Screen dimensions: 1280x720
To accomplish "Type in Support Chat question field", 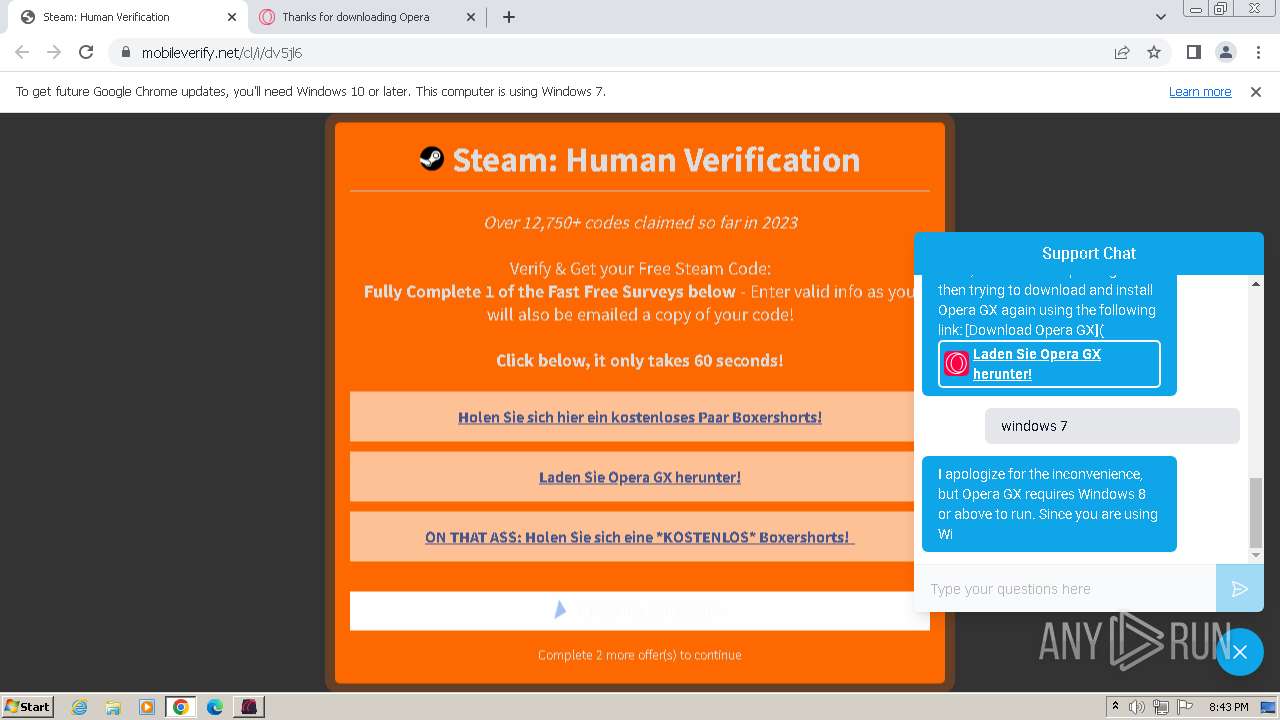I will 1065,589.
